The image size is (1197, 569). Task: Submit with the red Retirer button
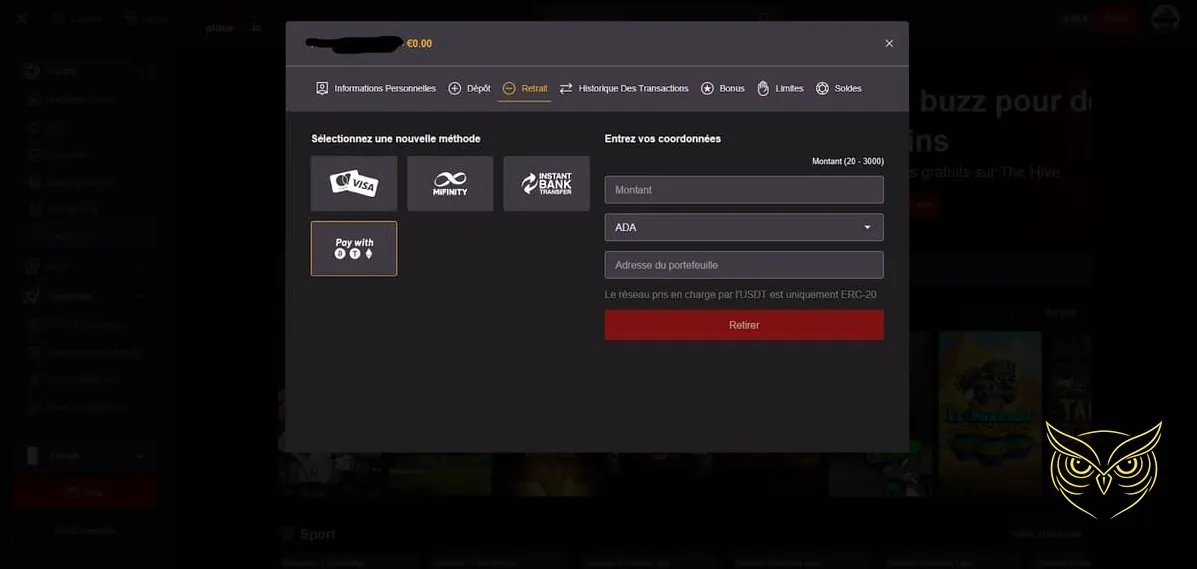(x=744, y=325)
